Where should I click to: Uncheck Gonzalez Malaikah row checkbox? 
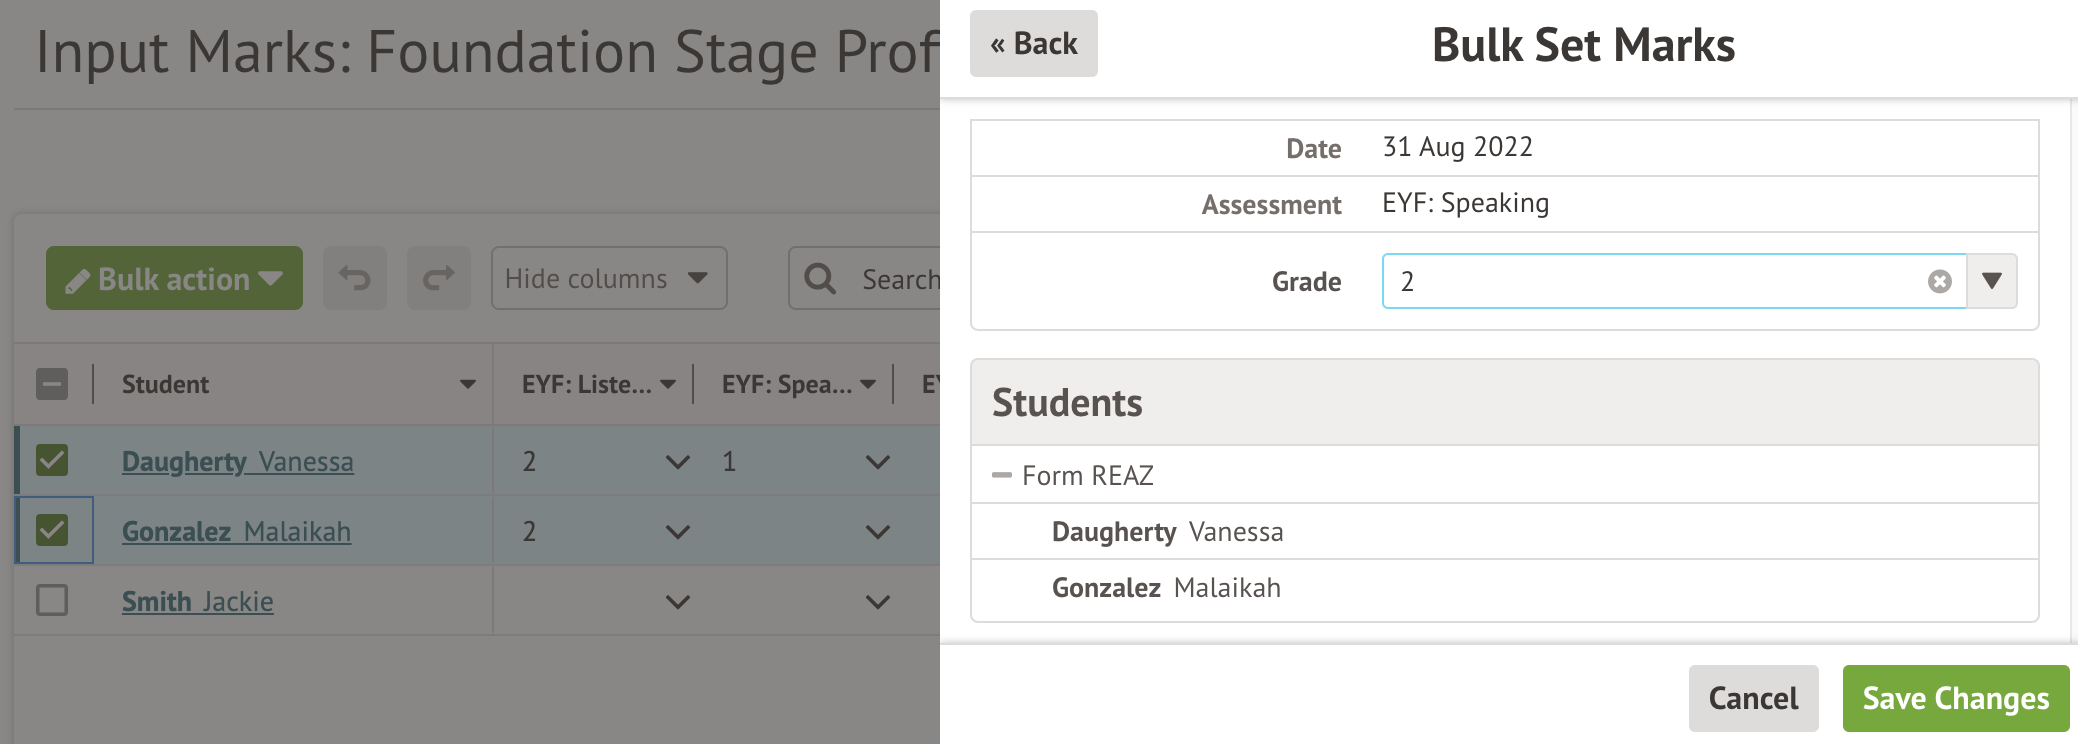(52, 530)
